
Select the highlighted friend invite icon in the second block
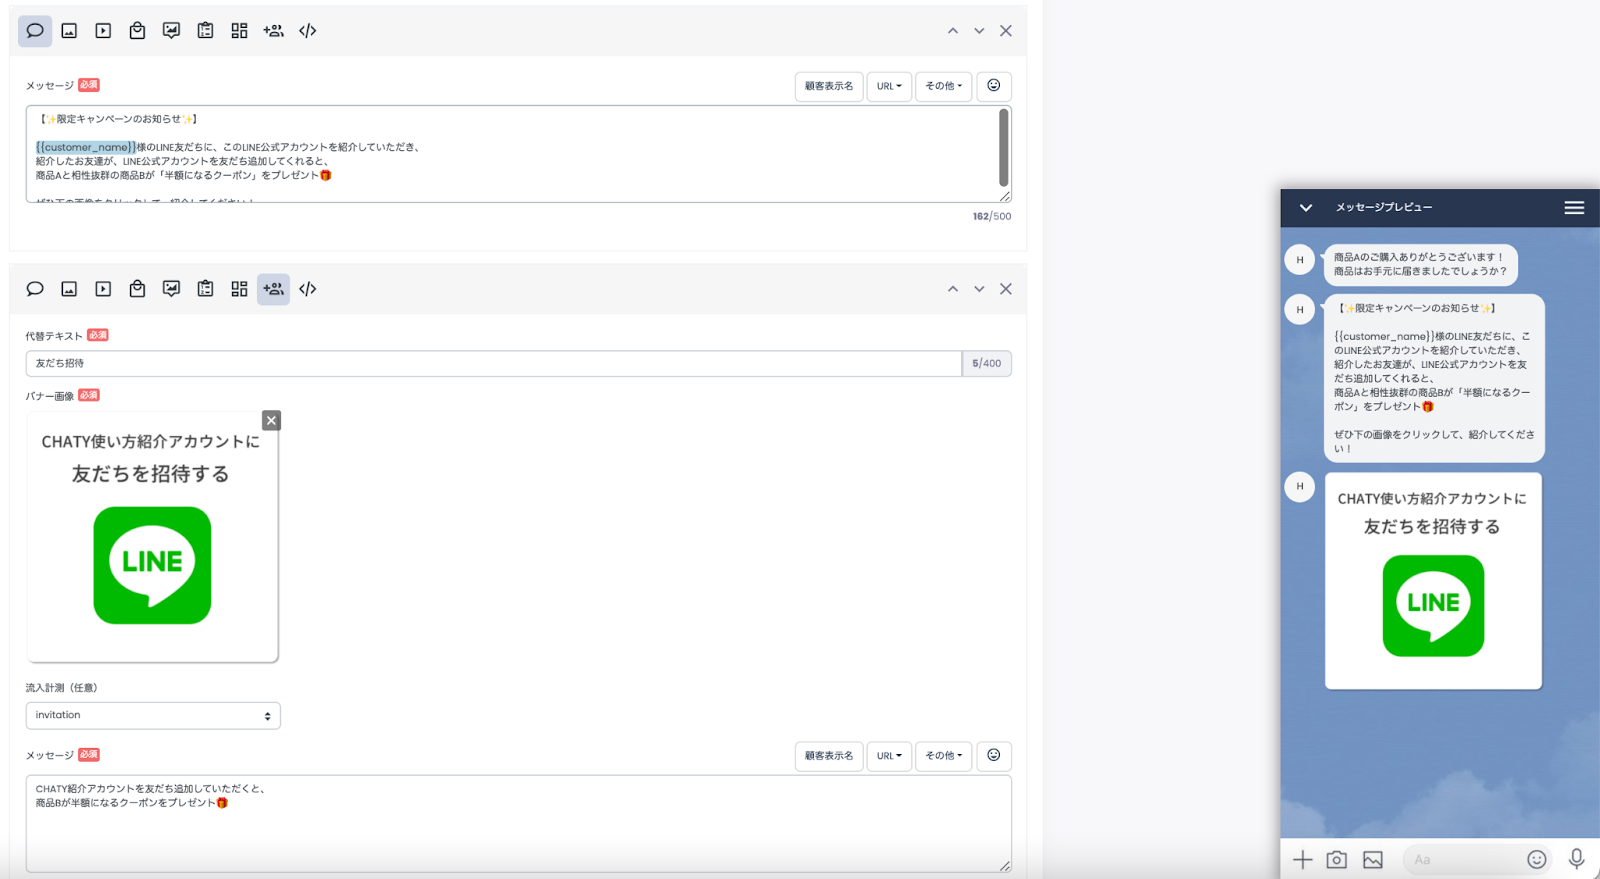(273, 289)
